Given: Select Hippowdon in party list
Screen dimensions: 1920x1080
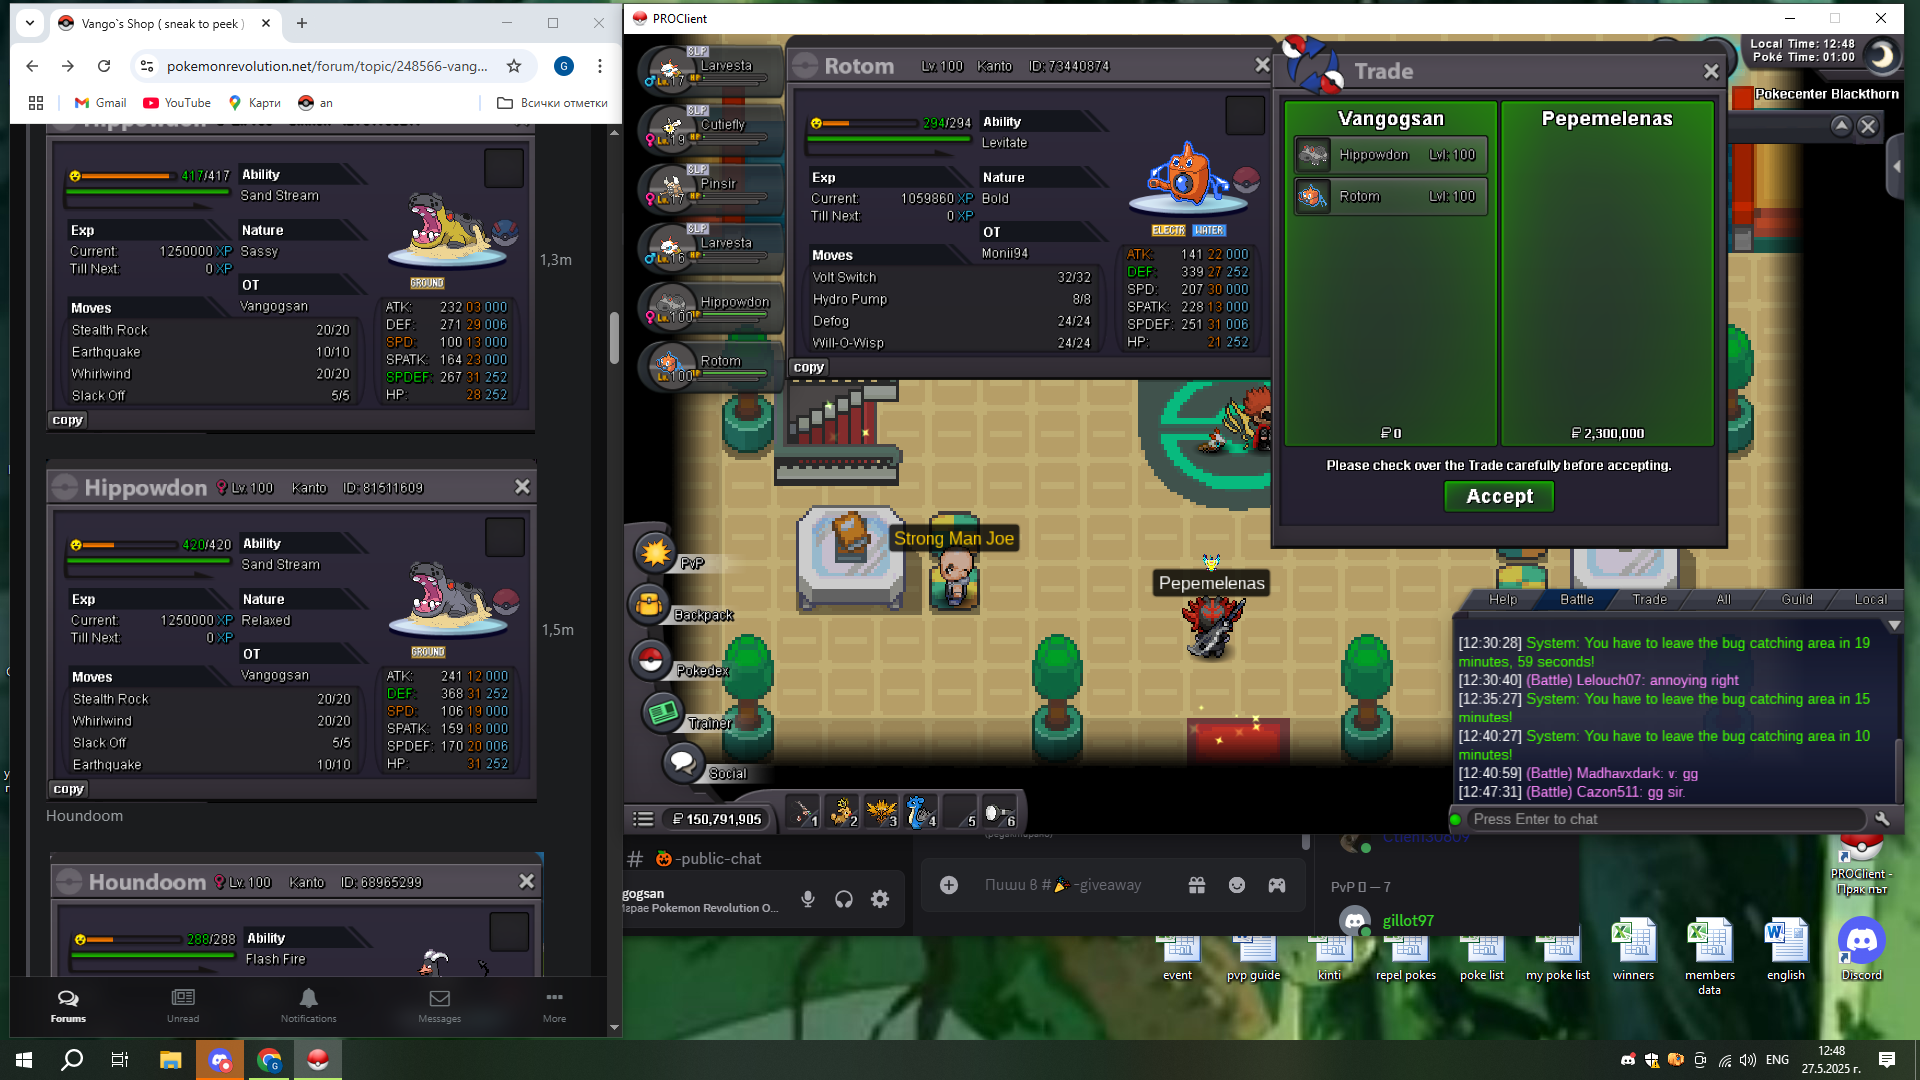Looking at the screenshot, I should (x=711, y=305).
